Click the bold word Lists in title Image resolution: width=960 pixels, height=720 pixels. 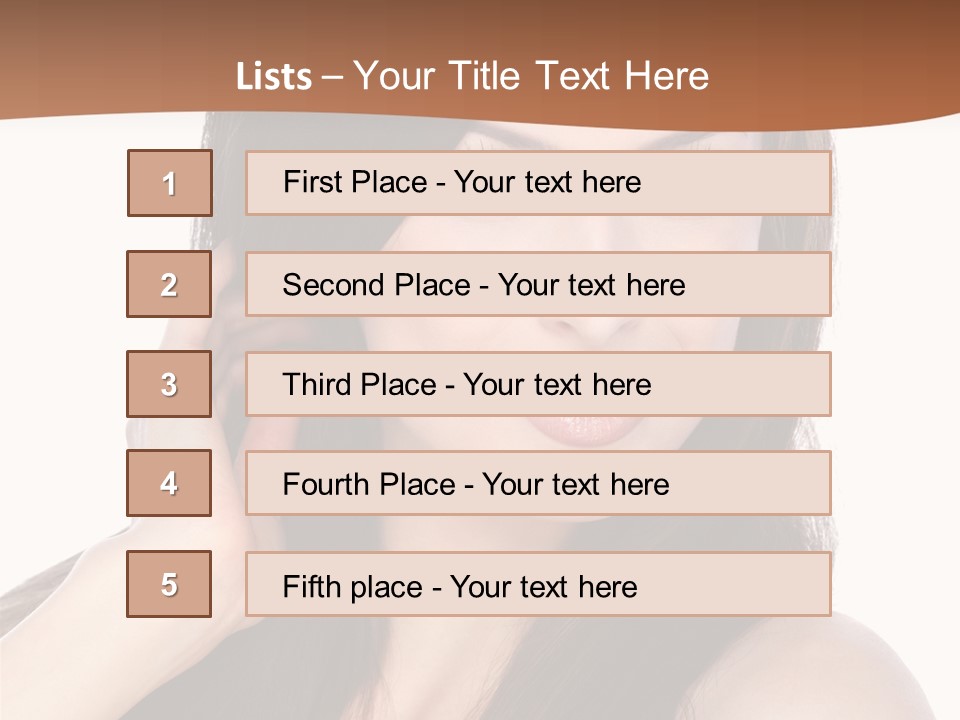(x=274, y=76)
